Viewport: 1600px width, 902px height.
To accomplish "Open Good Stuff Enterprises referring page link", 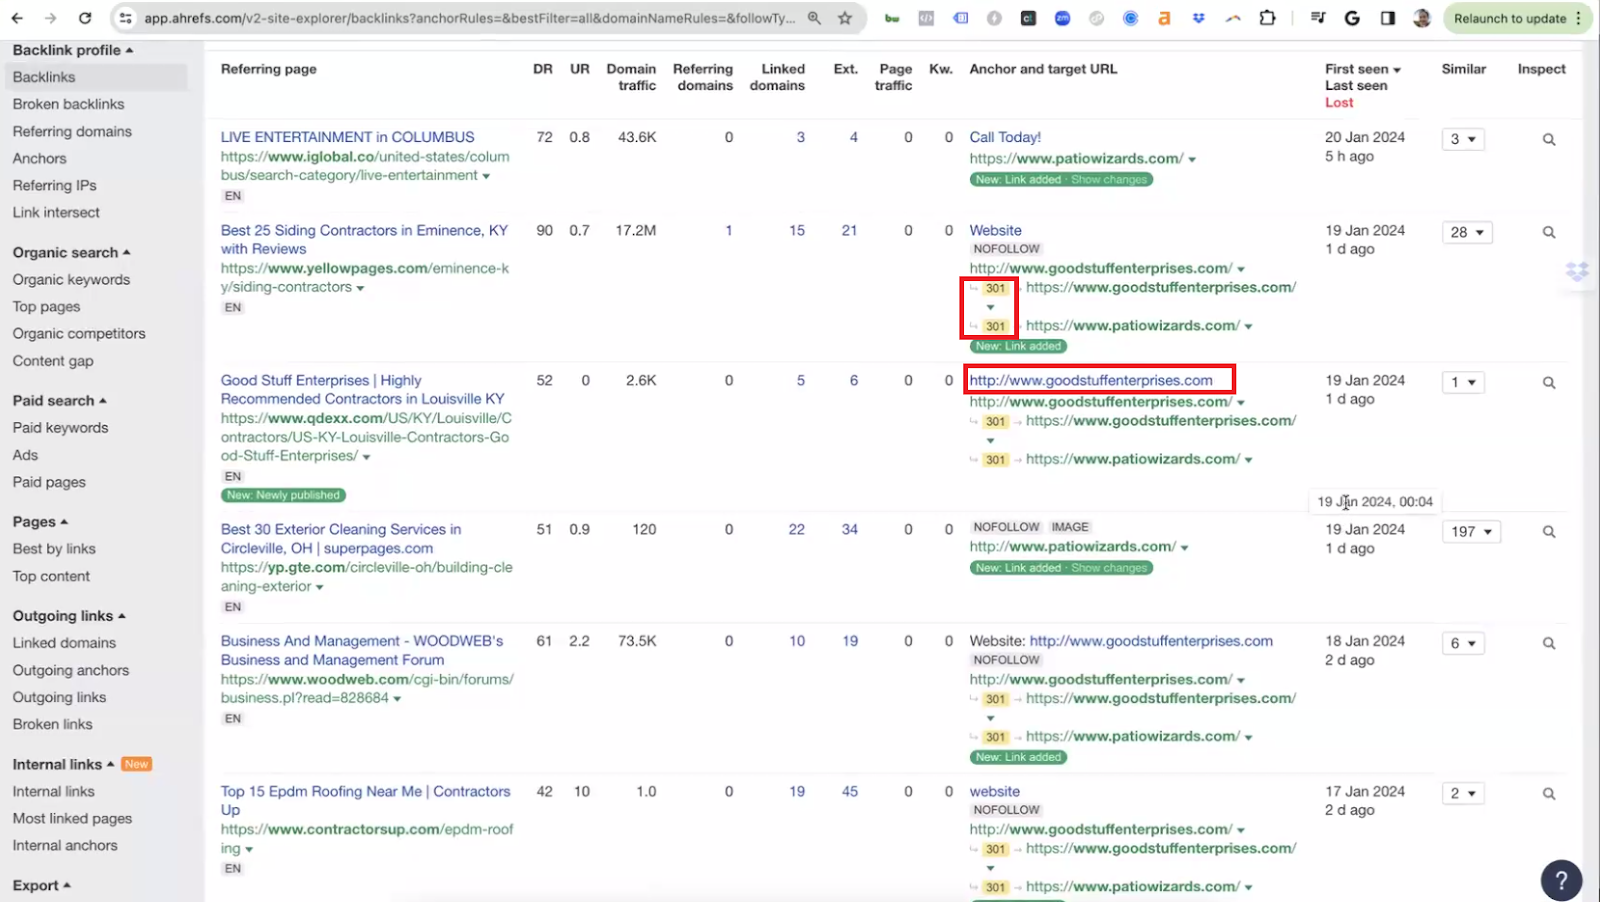I will [362, 389].
